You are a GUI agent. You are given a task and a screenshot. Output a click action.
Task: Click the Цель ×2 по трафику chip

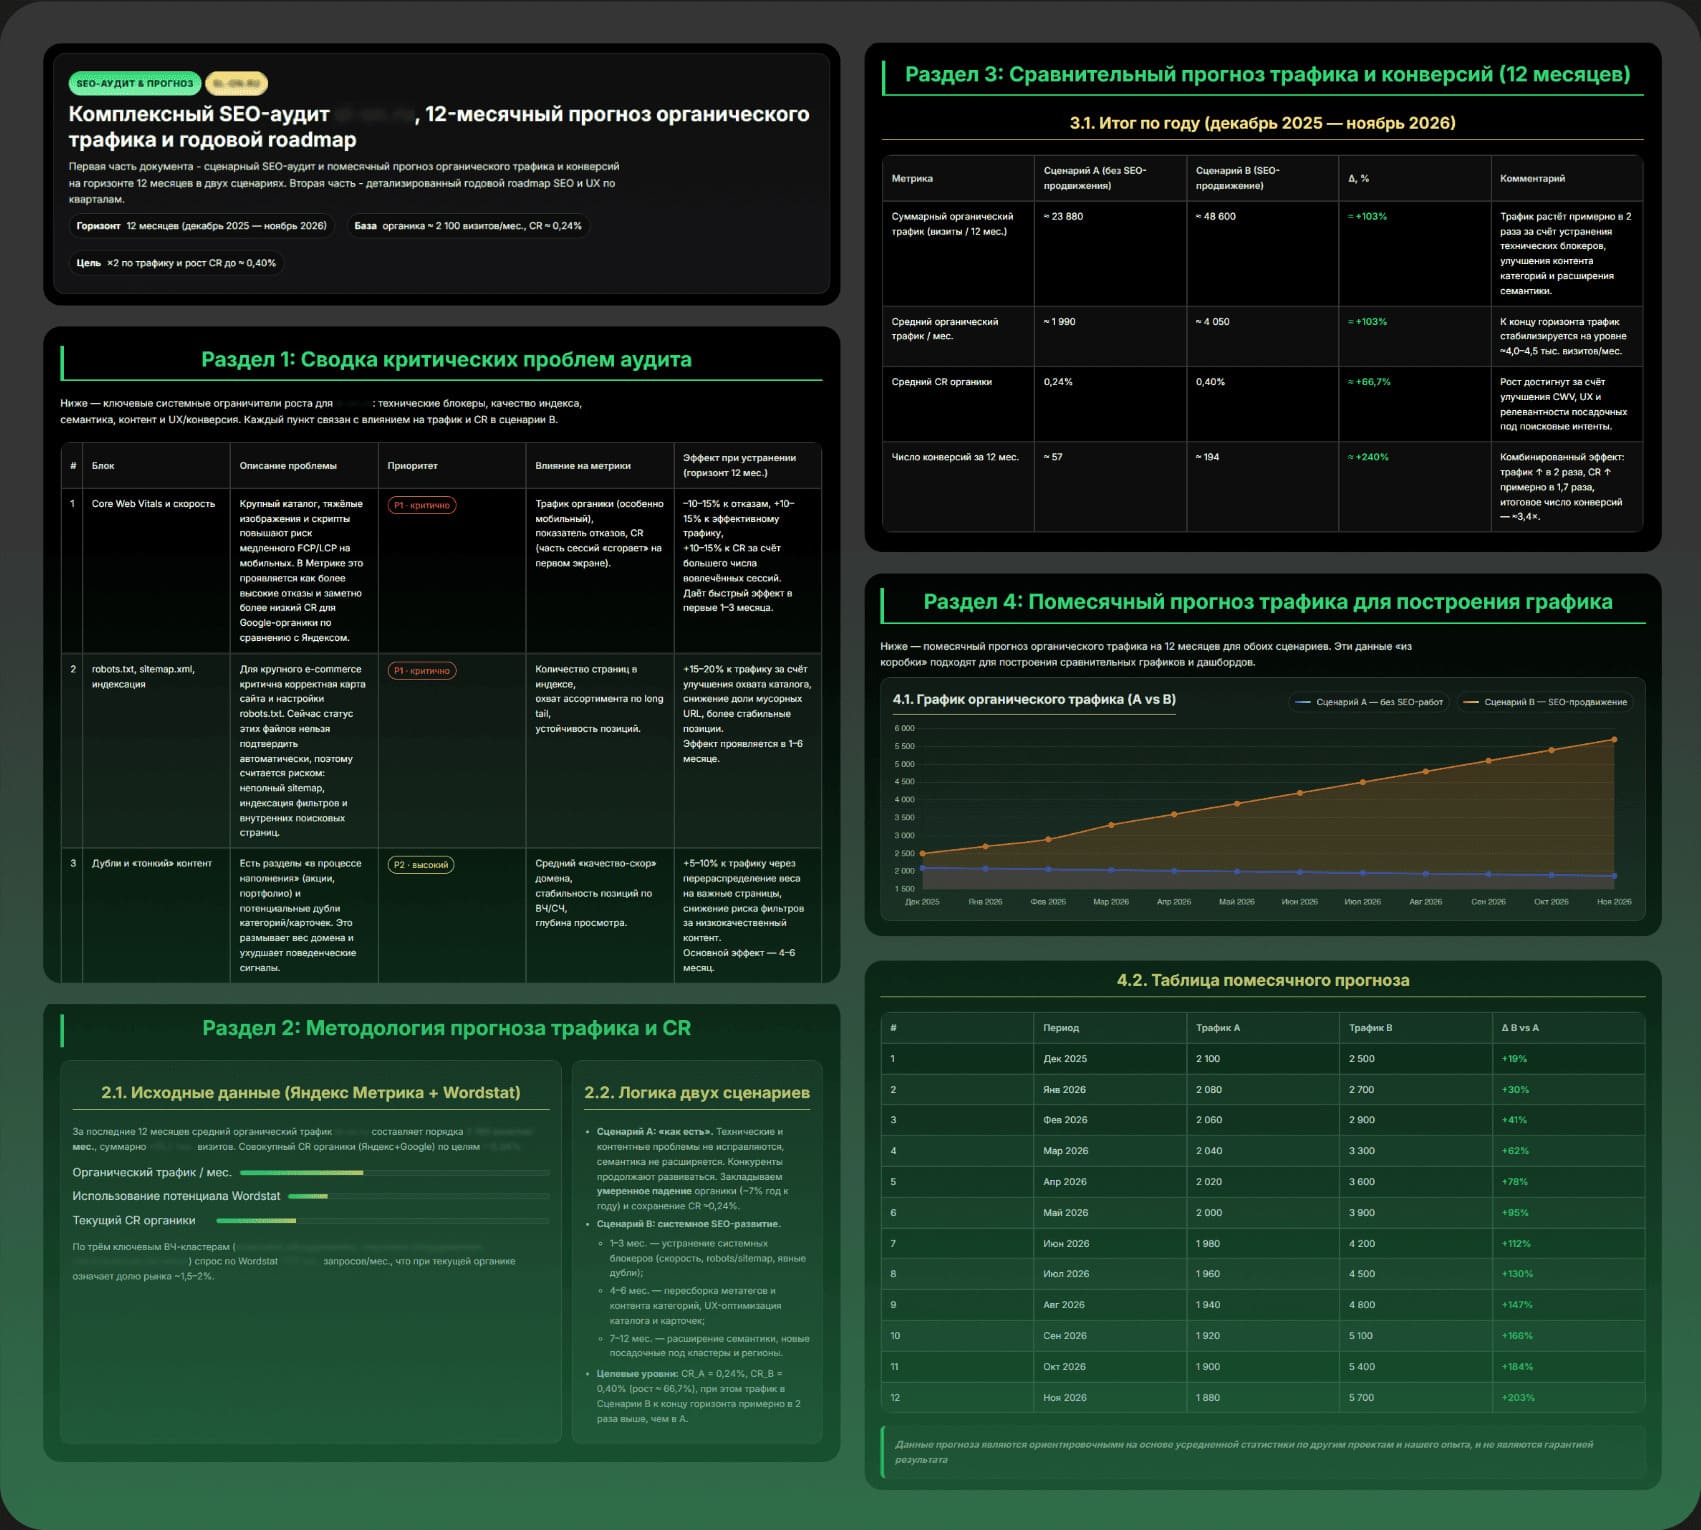pyautogui.click(x=176, y=263)
